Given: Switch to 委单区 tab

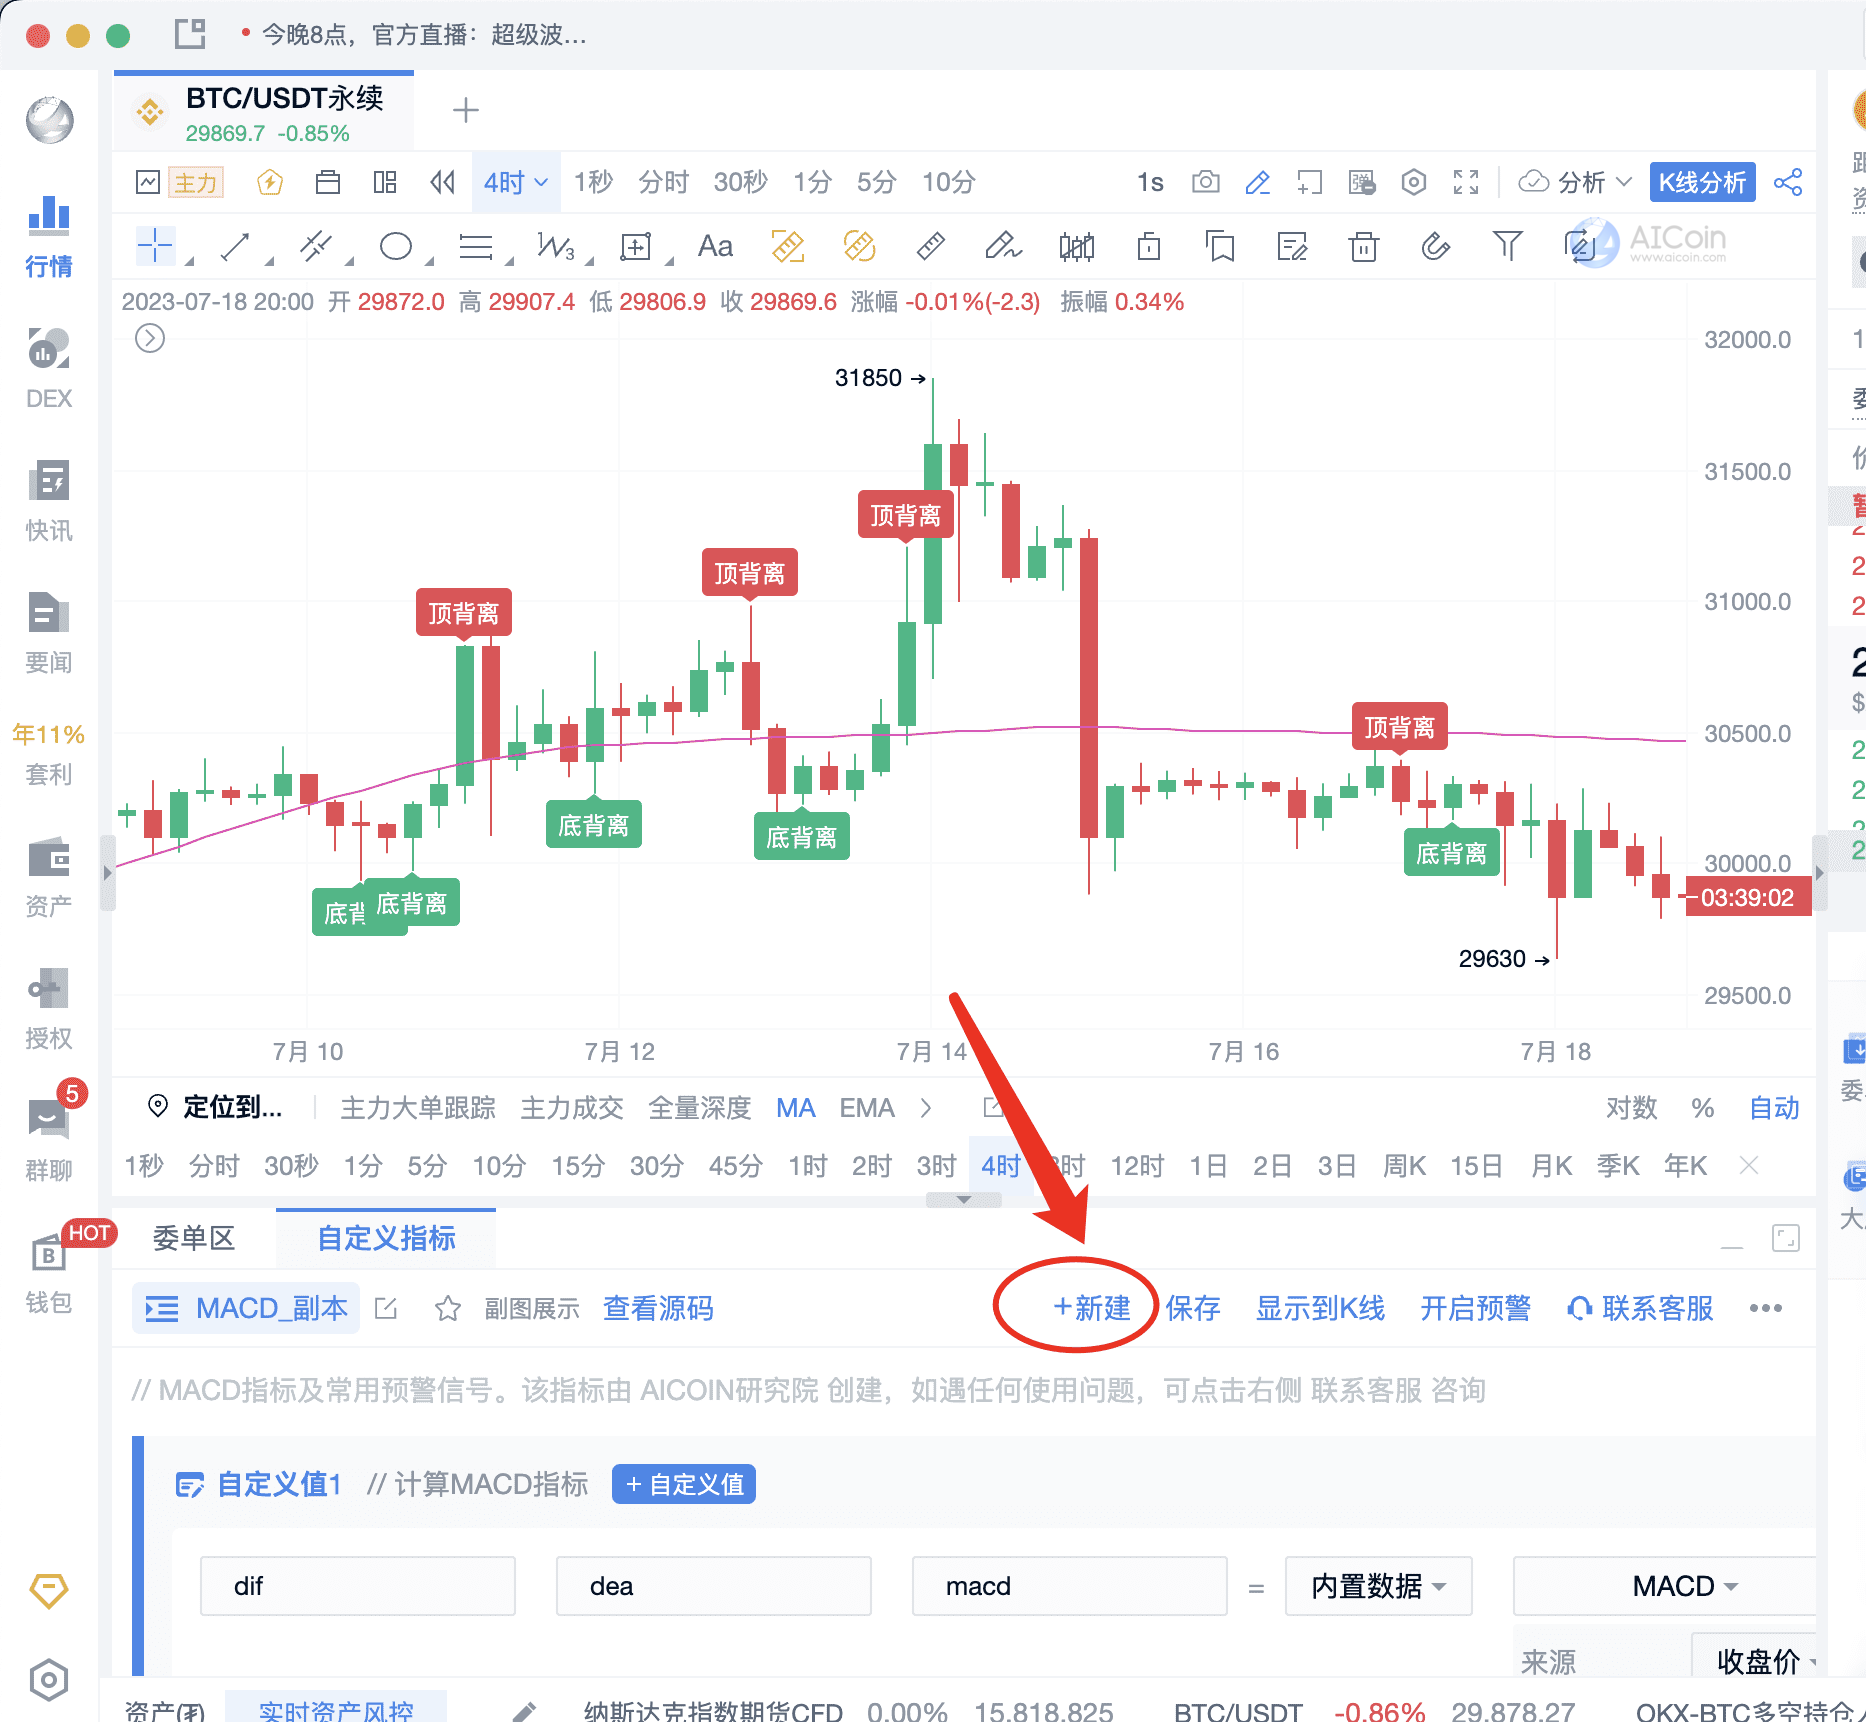Looking at the screenshot, I should tap(194, 1238).
